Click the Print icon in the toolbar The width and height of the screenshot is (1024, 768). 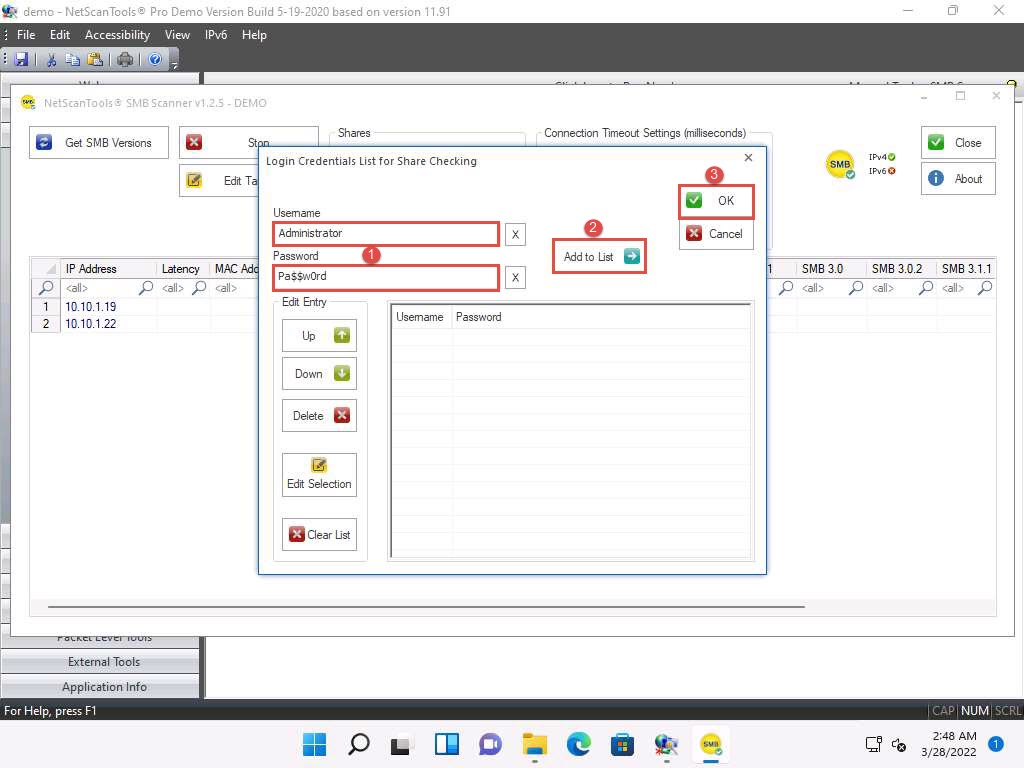point(125,59)
